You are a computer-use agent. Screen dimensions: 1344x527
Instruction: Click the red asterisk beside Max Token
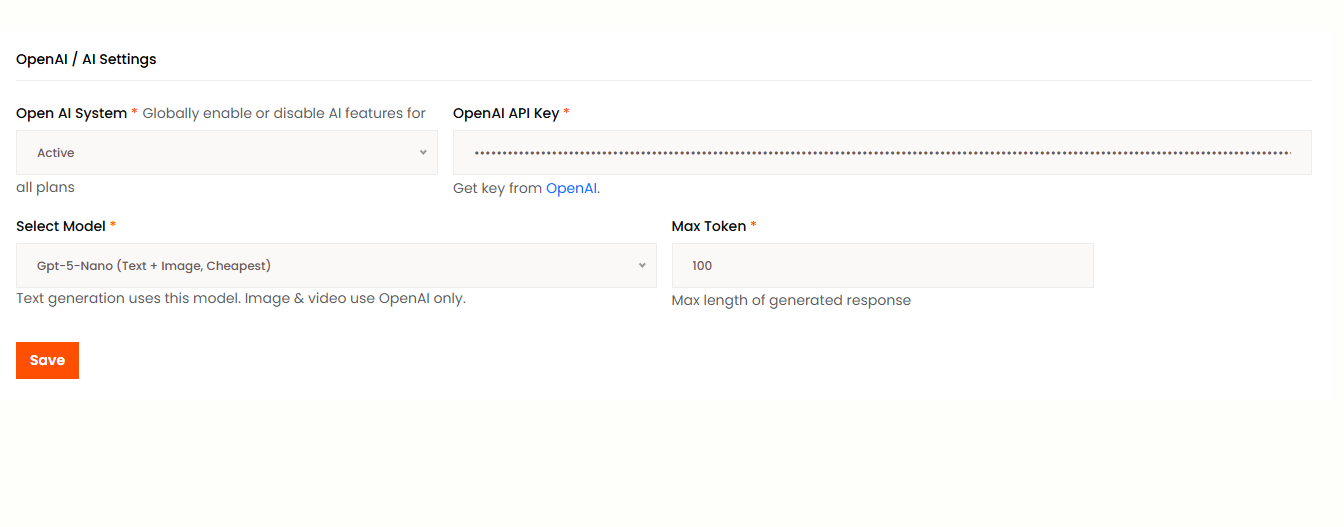(x=754, y=226)
